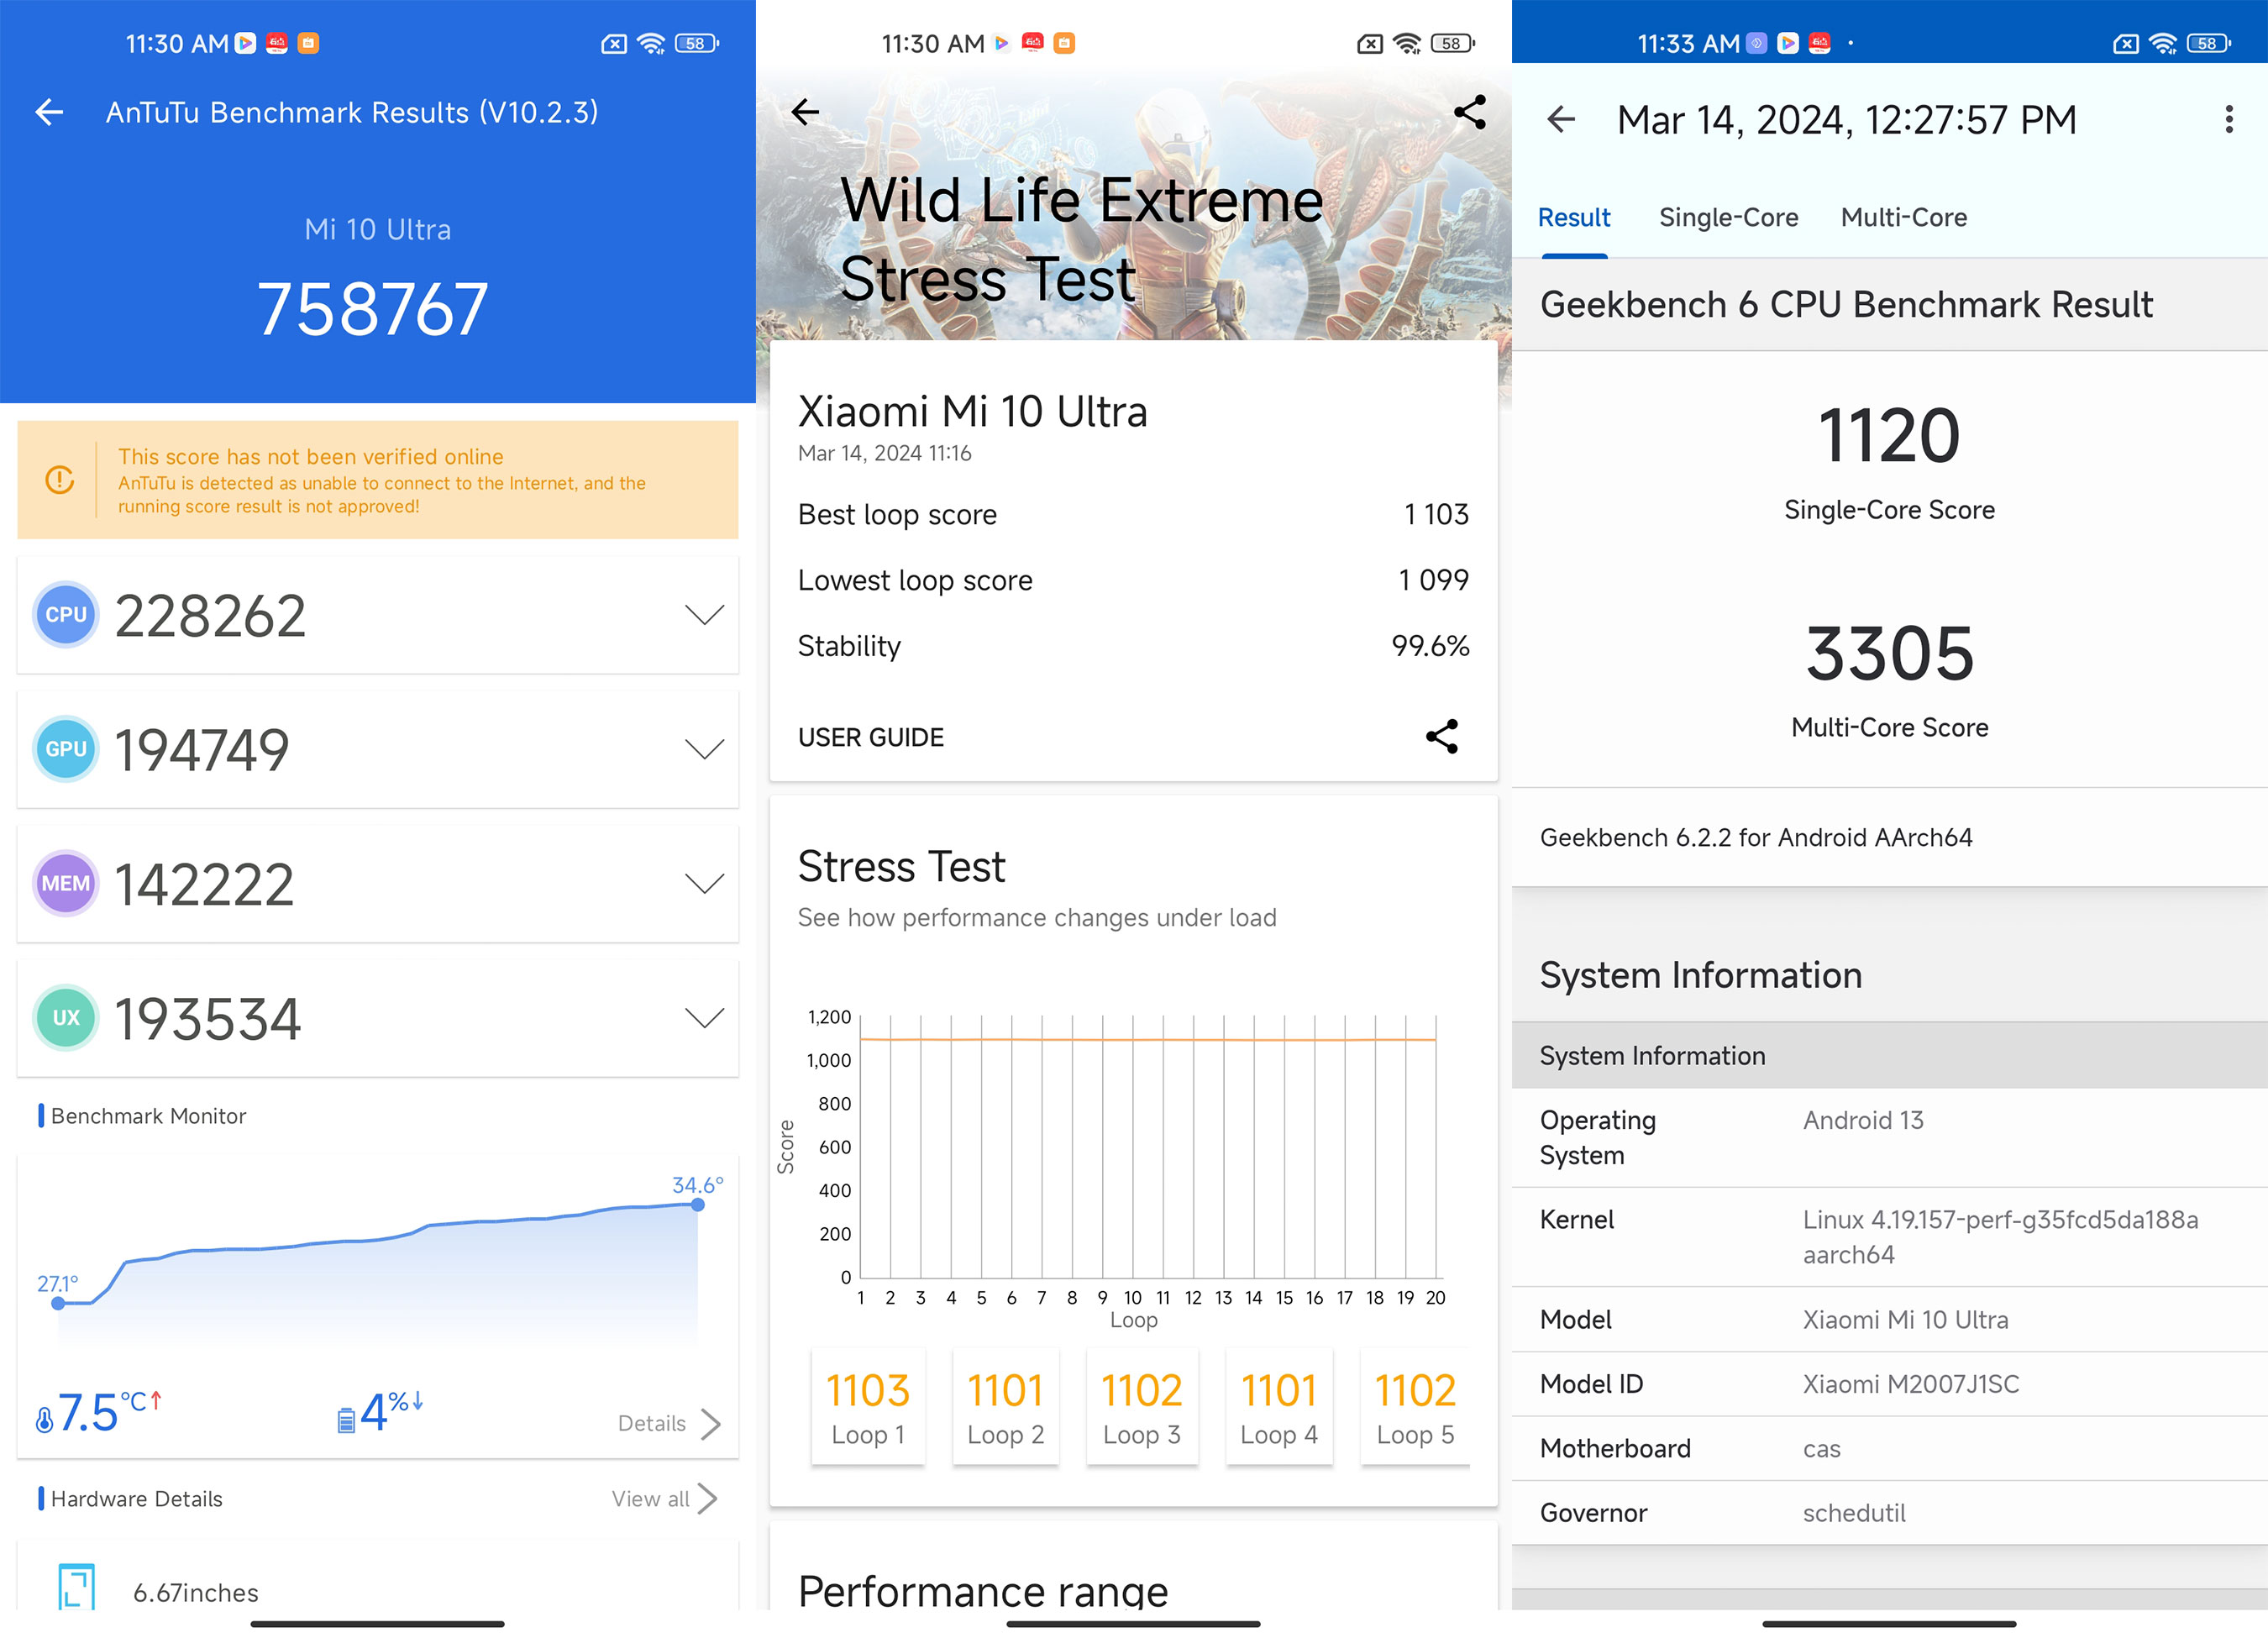Screen dimensions: 2268x1638
Task: Tap Stability 99.6% row
Action: pos(1133,647)
